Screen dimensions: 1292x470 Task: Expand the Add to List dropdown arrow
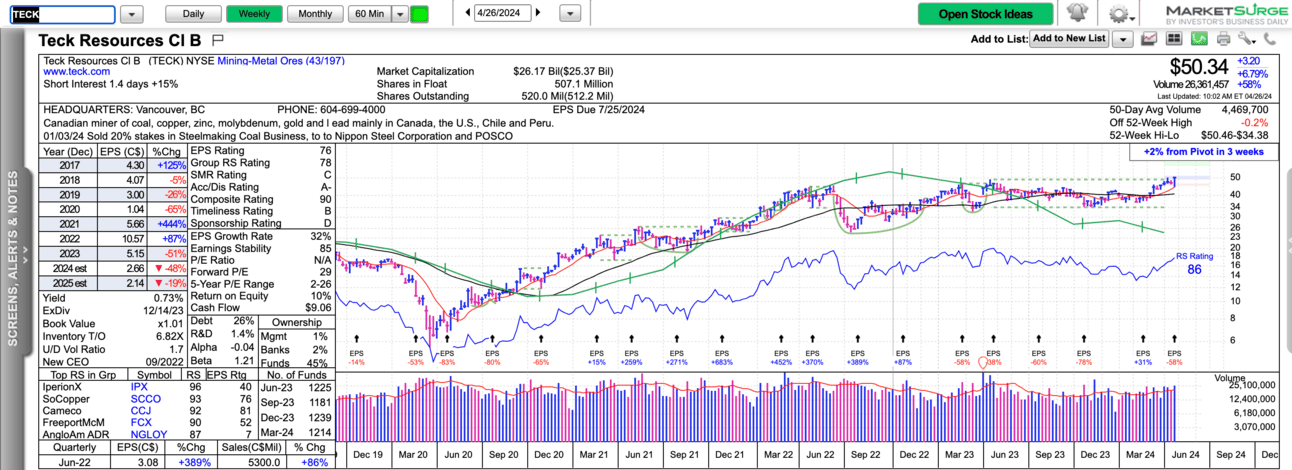tap(1123, 39)
